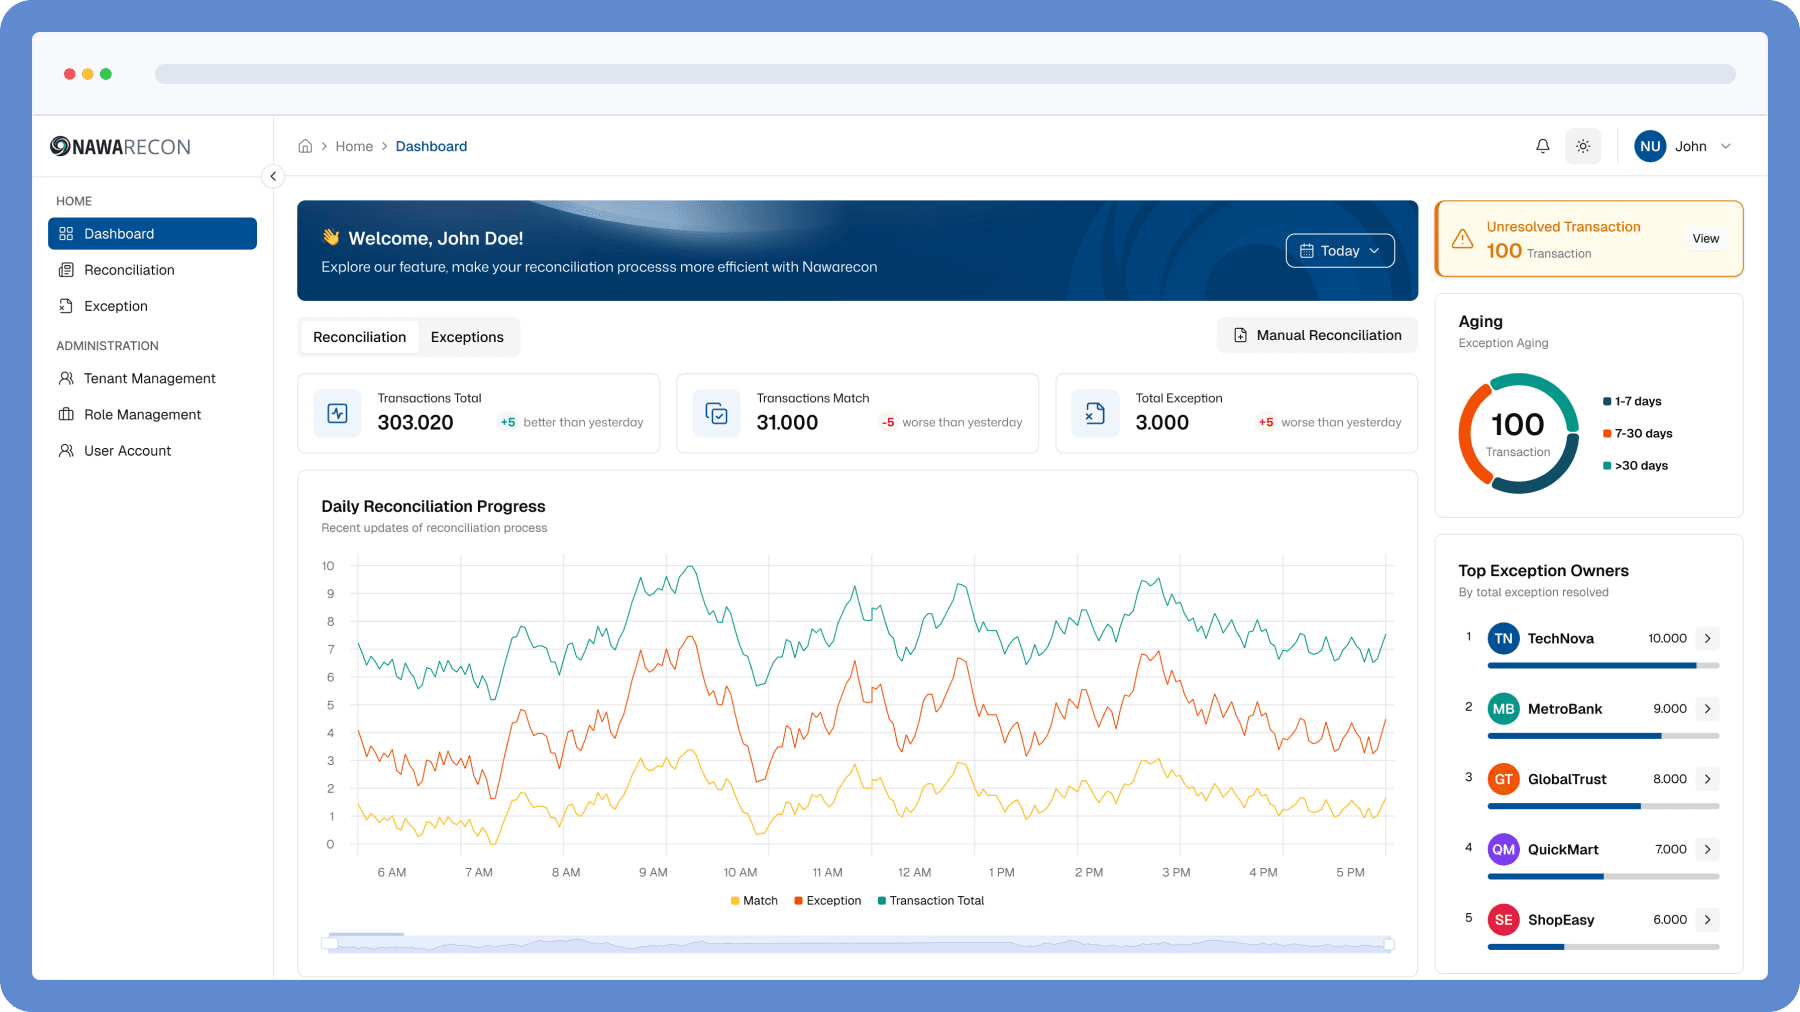1800x1012 pixels.
Task: Open User Account page
Action: pos(152,450)
